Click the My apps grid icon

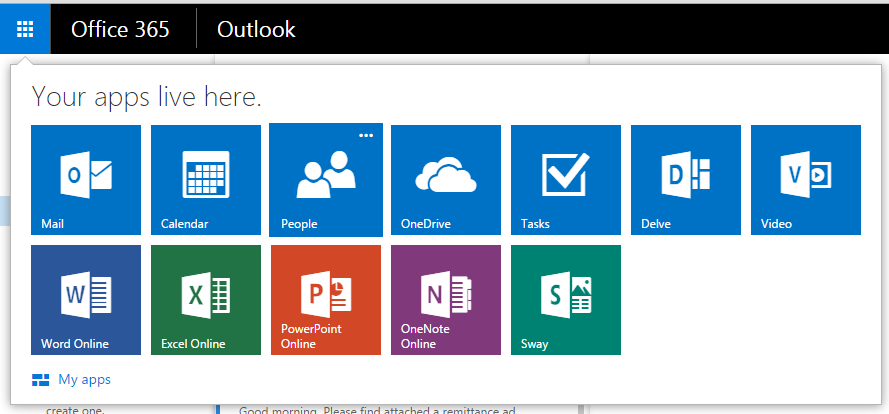coord(40,379)
